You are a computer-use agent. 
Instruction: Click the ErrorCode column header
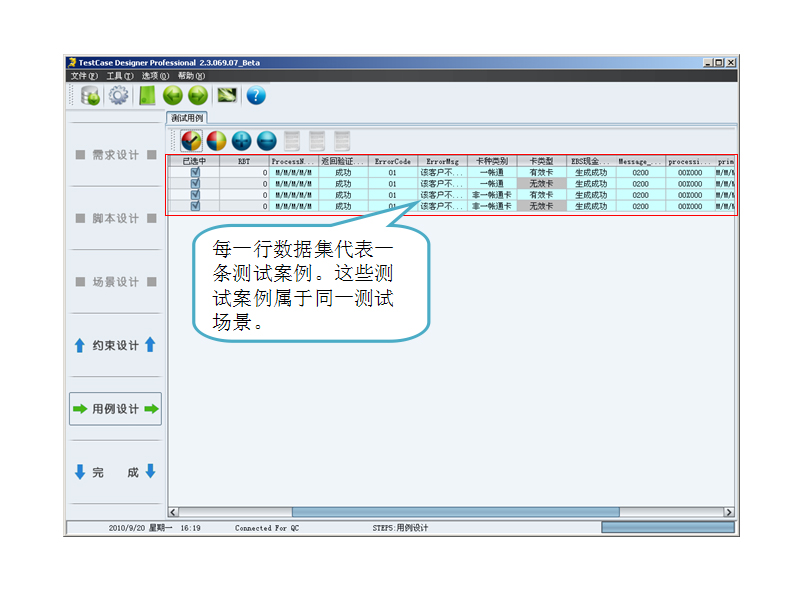tap(393, 161)
